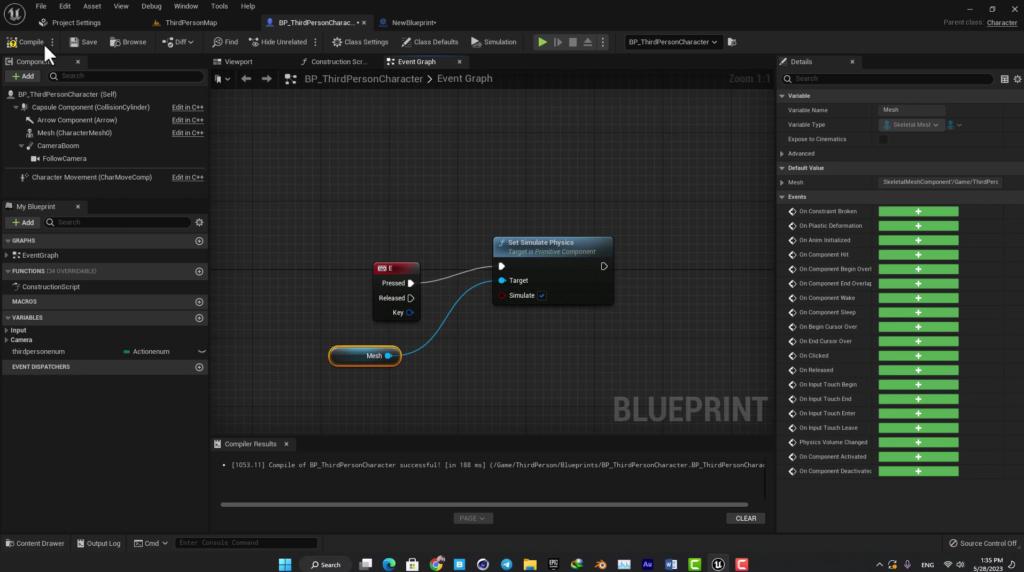This screenshot has width=1024, height=572.
Task: Select ConstructionScript function
Action: pyautogui.click(x=50, y=287)
